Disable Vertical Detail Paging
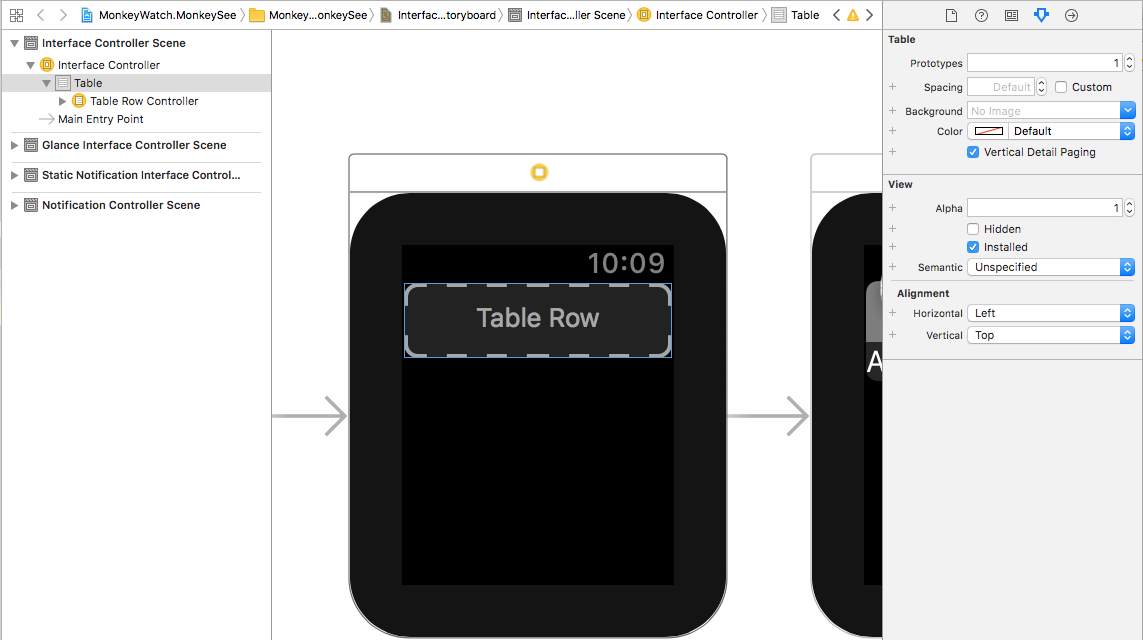This screenshot has width=1143, height=640. 973,151
